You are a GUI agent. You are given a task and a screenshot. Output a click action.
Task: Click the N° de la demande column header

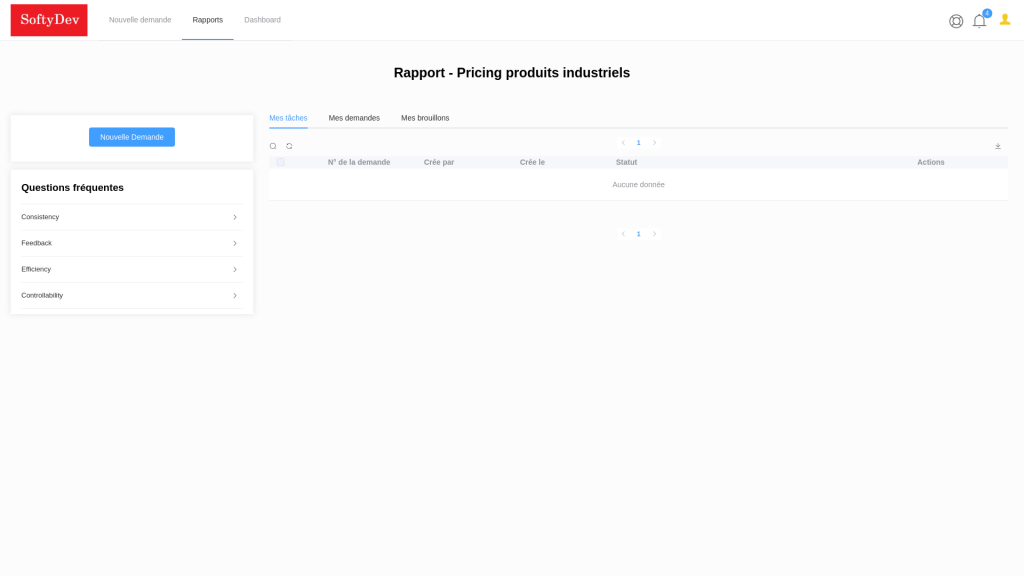click(359, 163)
